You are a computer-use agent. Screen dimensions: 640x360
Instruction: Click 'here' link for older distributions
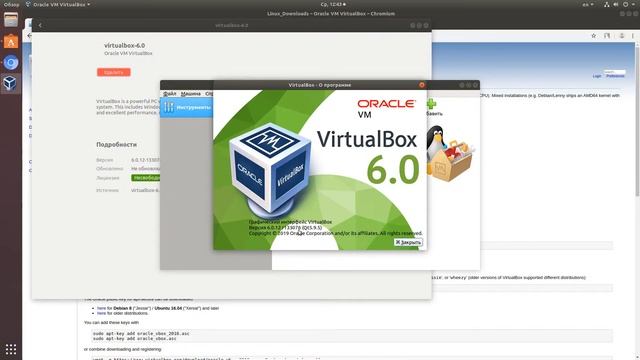[102, 313]
